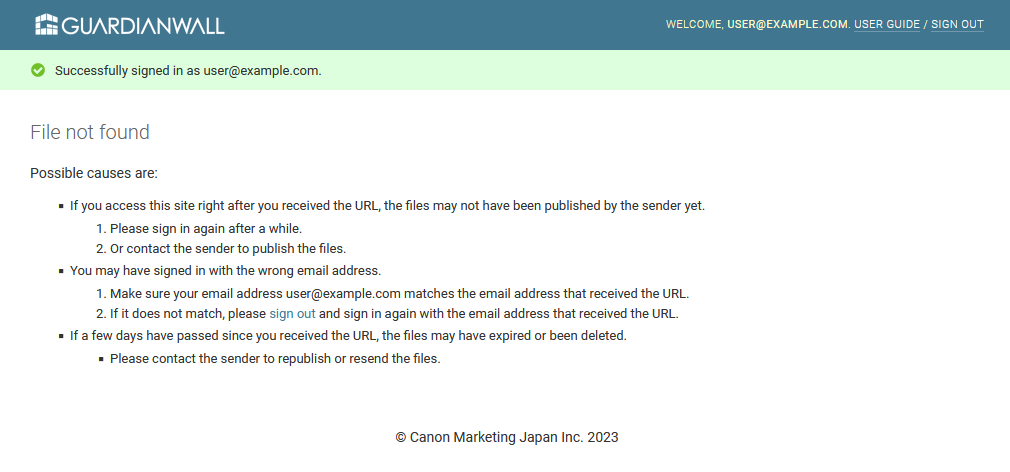
Task: Click the 'Make sure your email address' step
Action: pyautogui.click(x=399, y=293)
